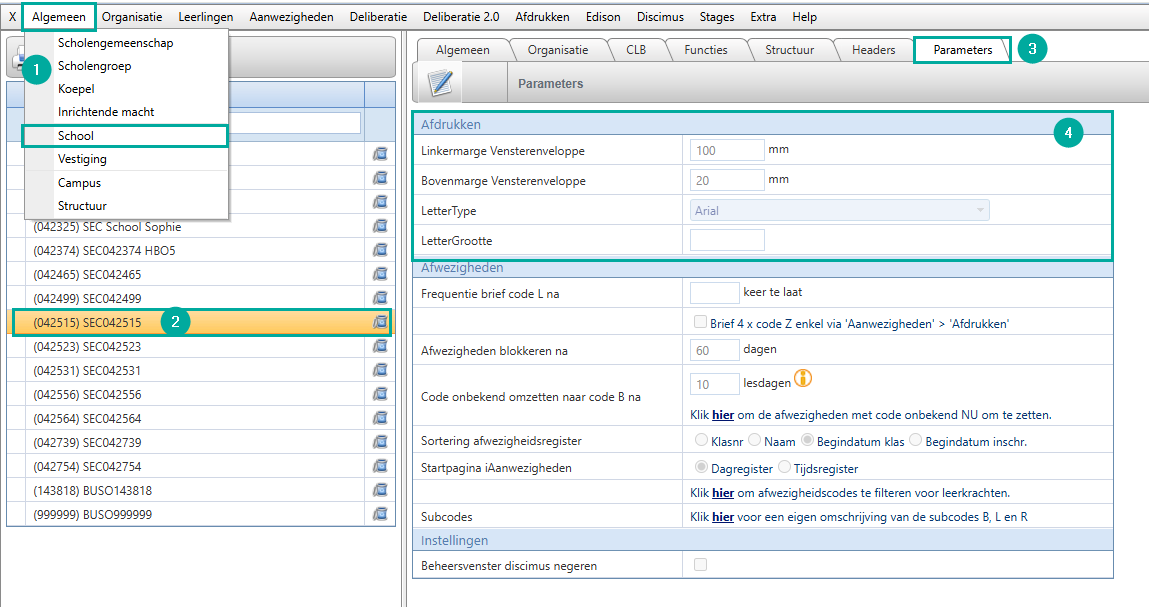Click the edit parameters pencil icon
This screenshot has width=1149, height=607.
tap(440, 83)
